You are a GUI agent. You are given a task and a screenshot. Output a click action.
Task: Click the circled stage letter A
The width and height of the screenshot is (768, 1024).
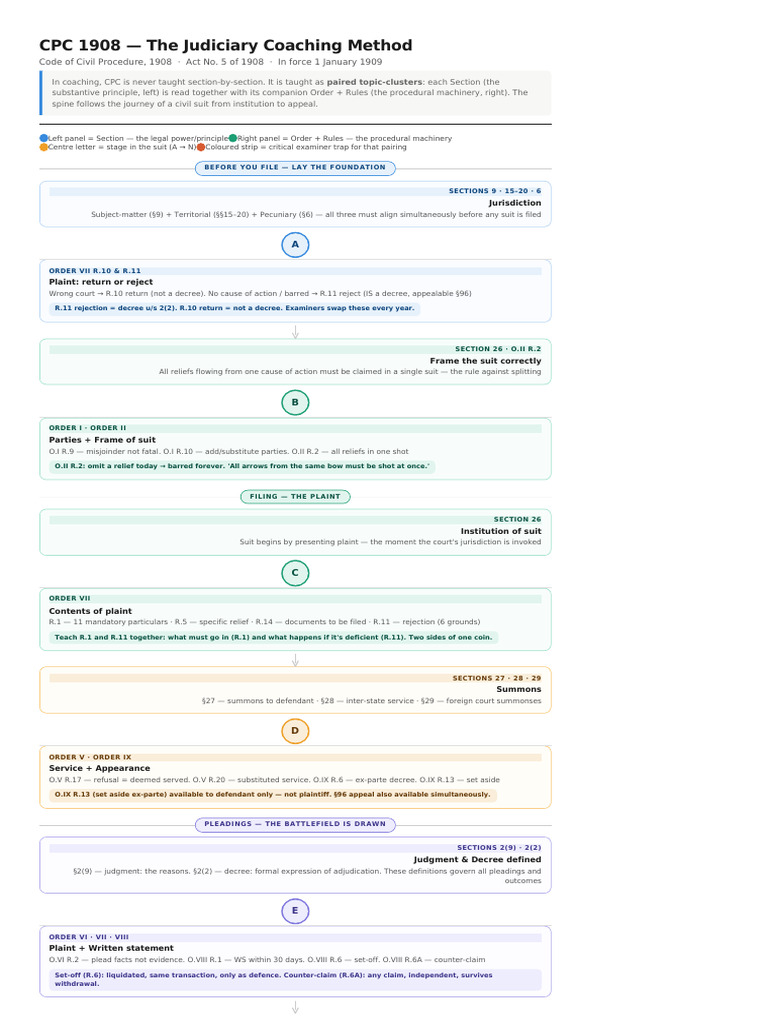[x=295, y=244]
